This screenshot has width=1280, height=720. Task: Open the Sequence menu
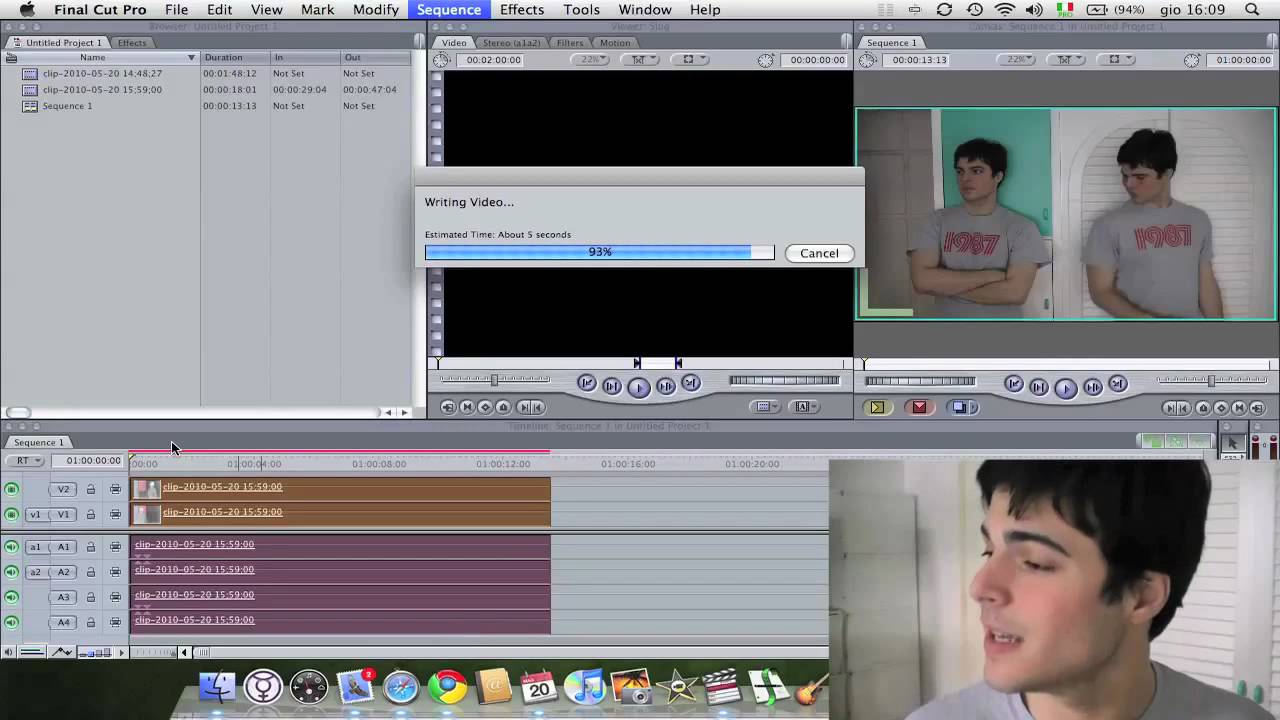click(x=449, y=9)
